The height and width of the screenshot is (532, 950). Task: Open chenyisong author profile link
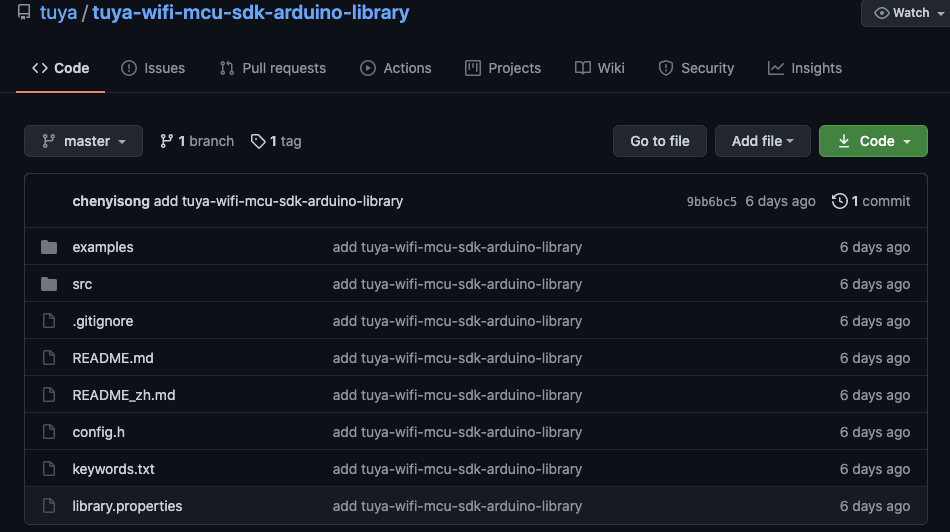[x=111, y=201]
